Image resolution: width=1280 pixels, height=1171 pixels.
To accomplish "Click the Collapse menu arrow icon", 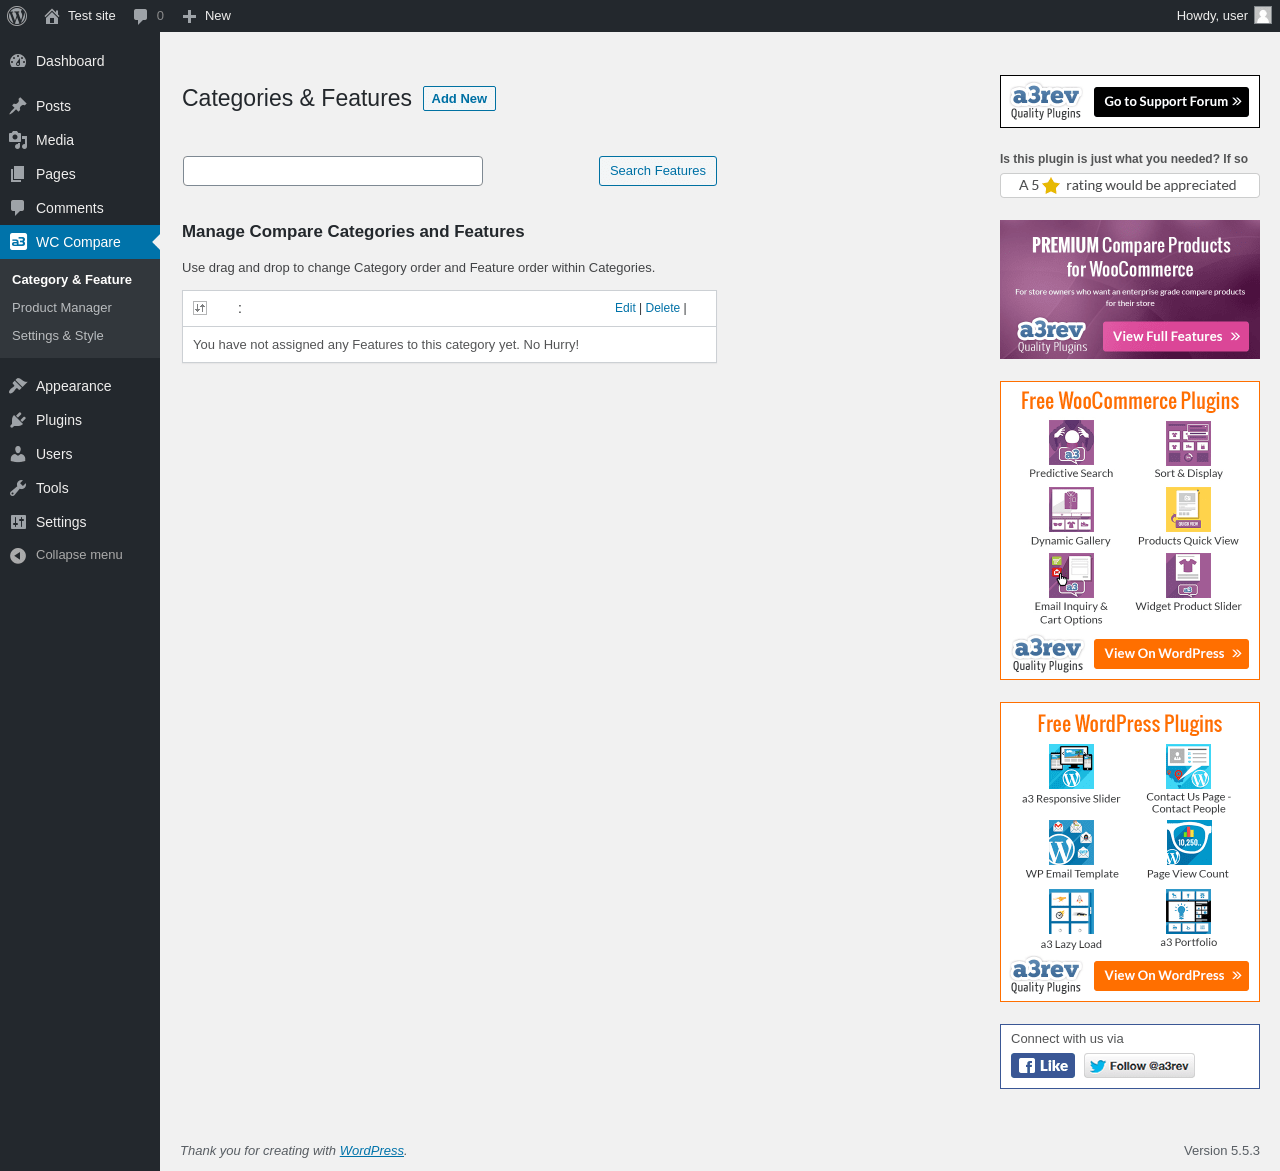I will point(18,555).
